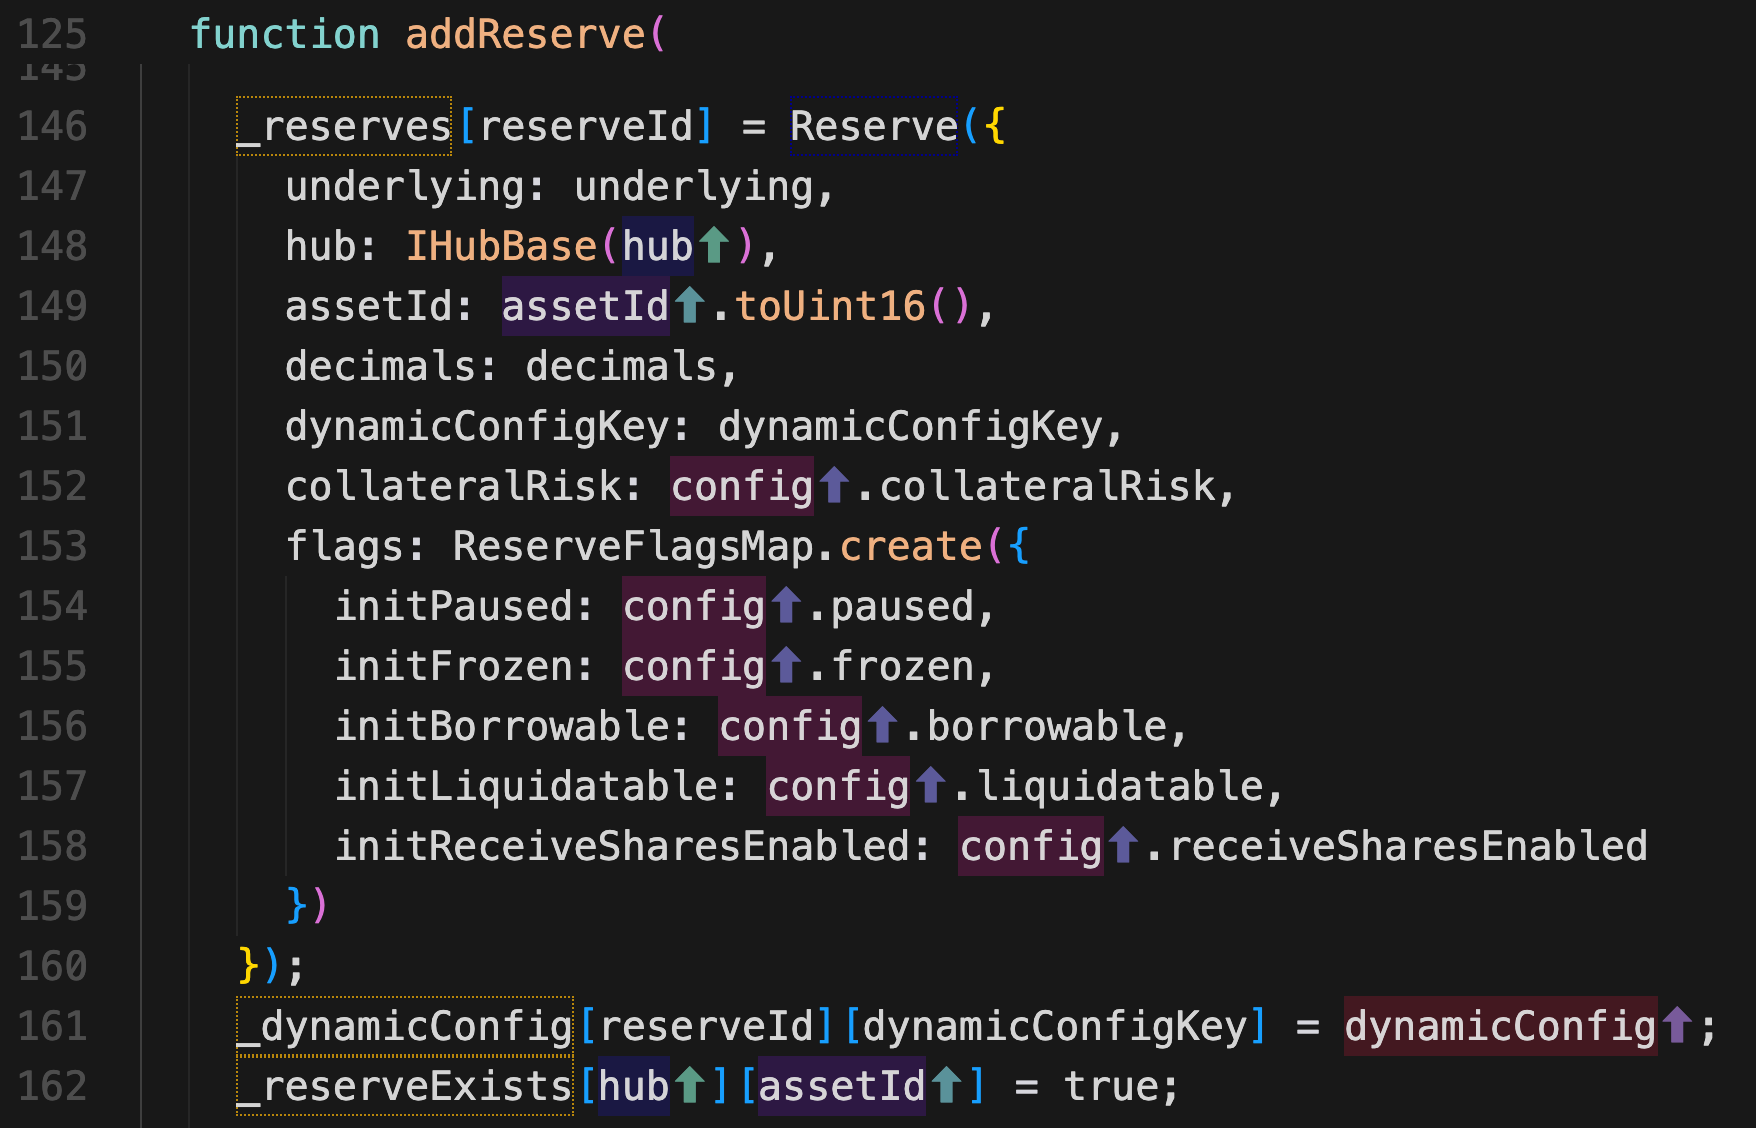Click the arrow icon after hub on line 148
Screen dimensions: 1756x1128
[x=714, y=246]
